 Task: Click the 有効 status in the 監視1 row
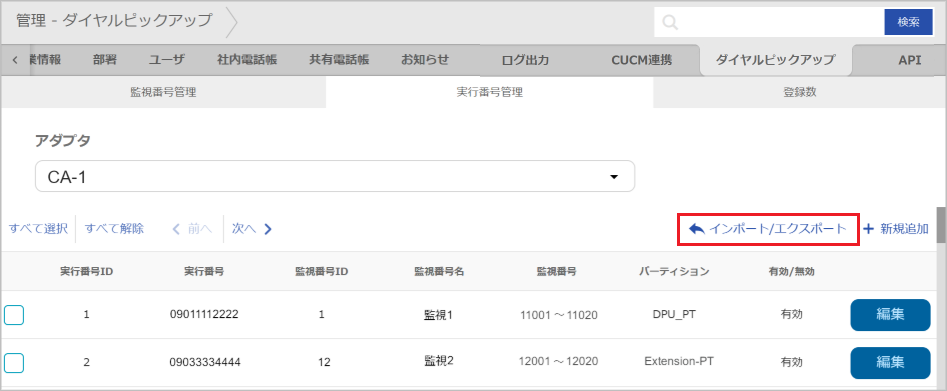[792, 315]
